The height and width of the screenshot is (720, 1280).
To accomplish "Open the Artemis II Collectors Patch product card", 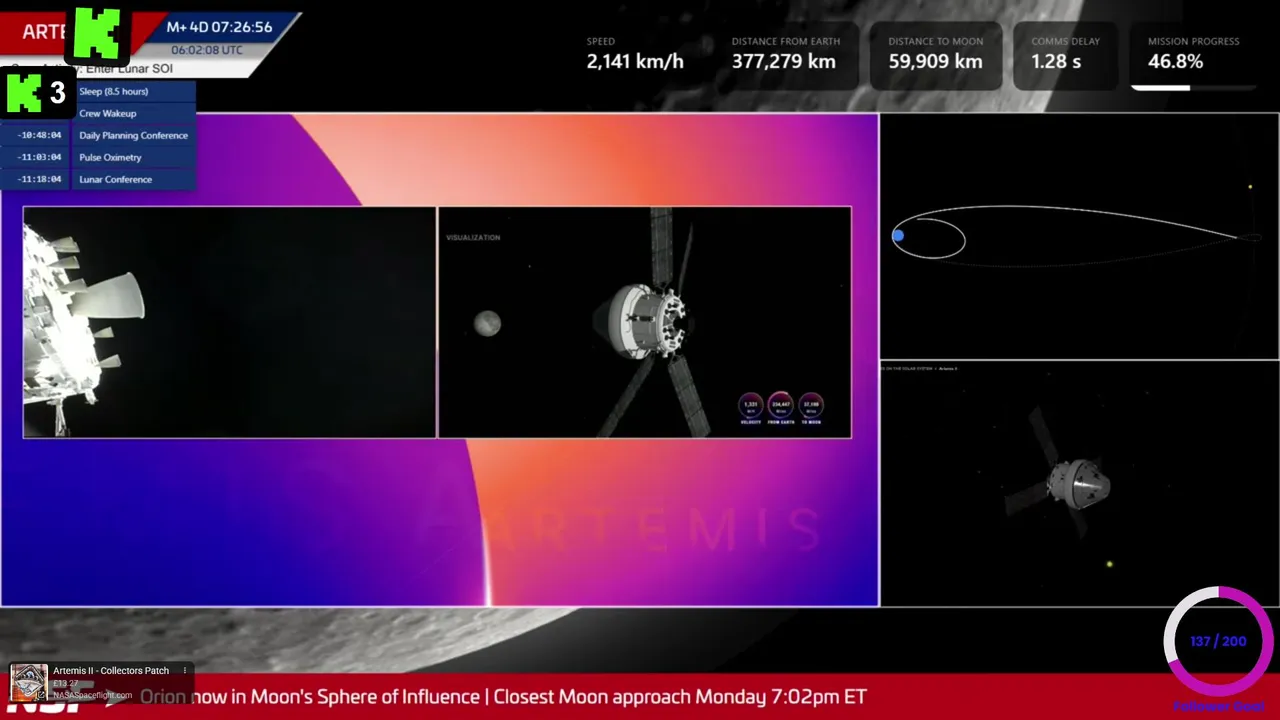I will tap(100, 682).
